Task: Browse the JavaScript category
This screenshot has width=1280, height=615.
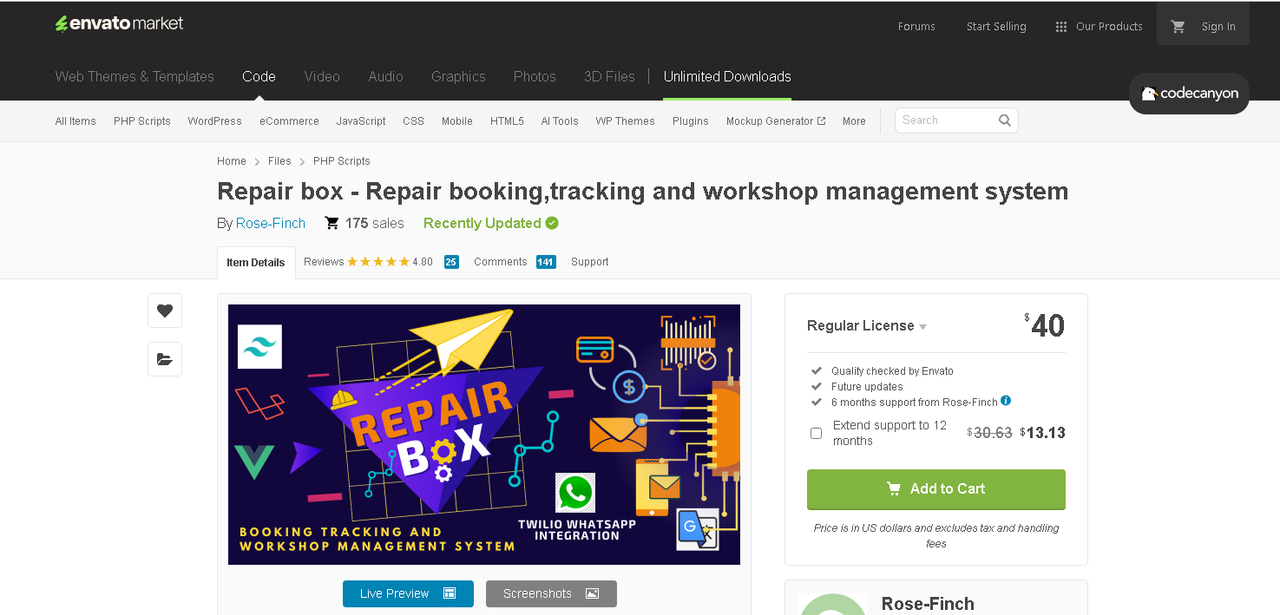Action: coord(361,121)
